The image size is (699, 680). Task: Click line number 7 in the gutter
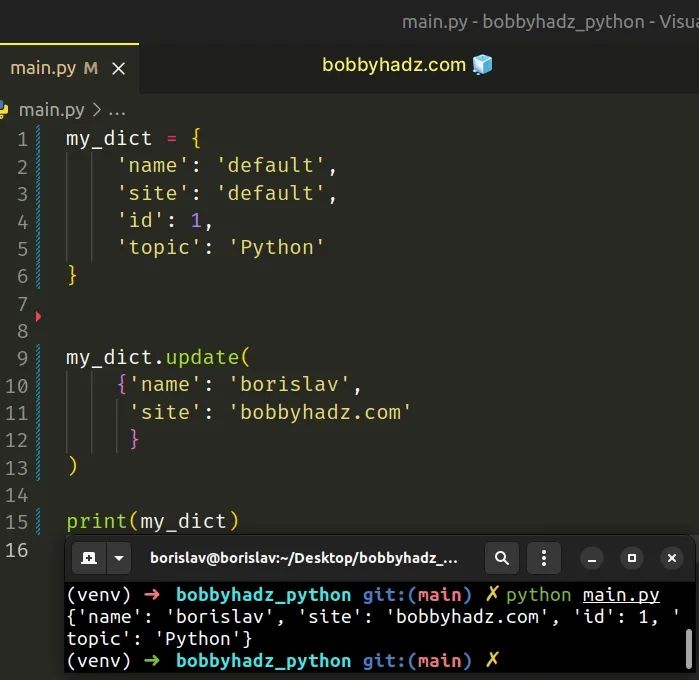pos(23,304)
